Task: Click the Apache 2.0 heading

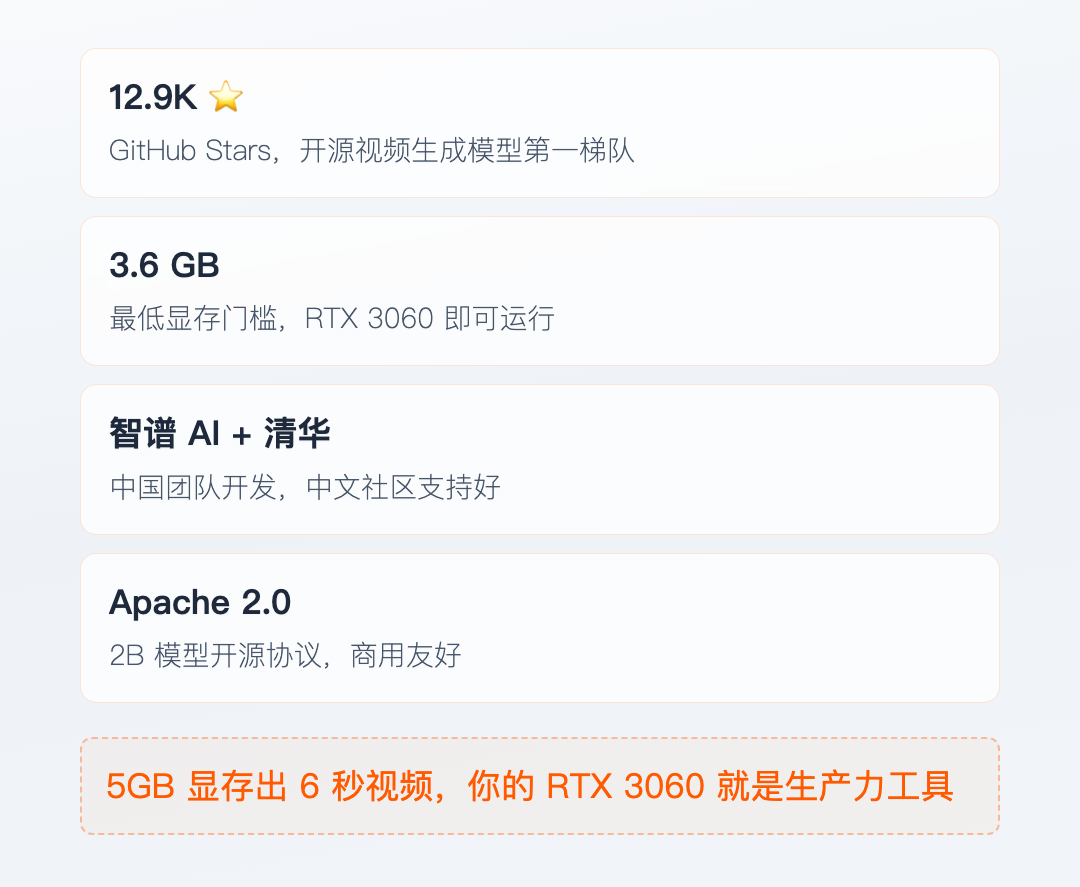Action: point(200,603)
